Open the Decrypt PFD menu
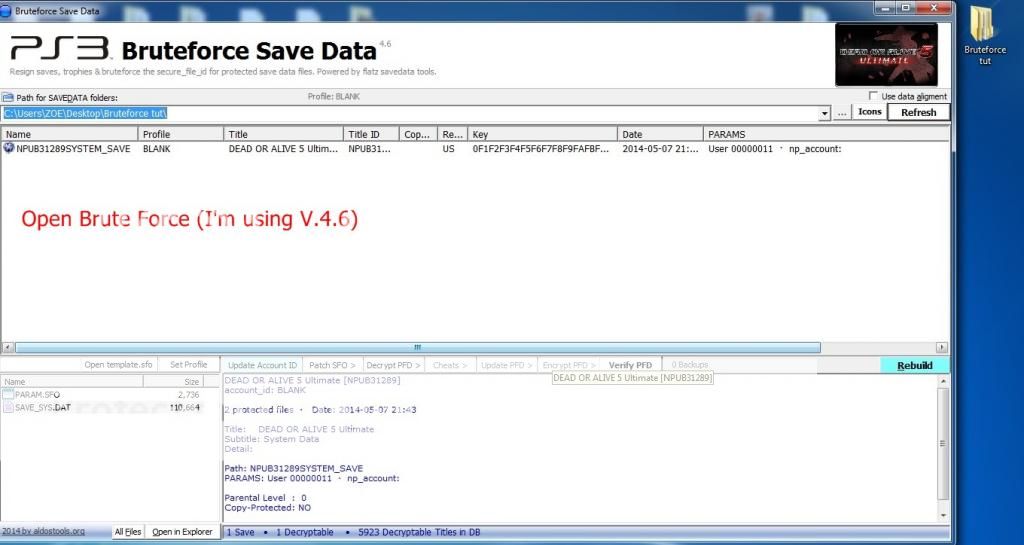 pyautogui.click(x=394, y=365)
